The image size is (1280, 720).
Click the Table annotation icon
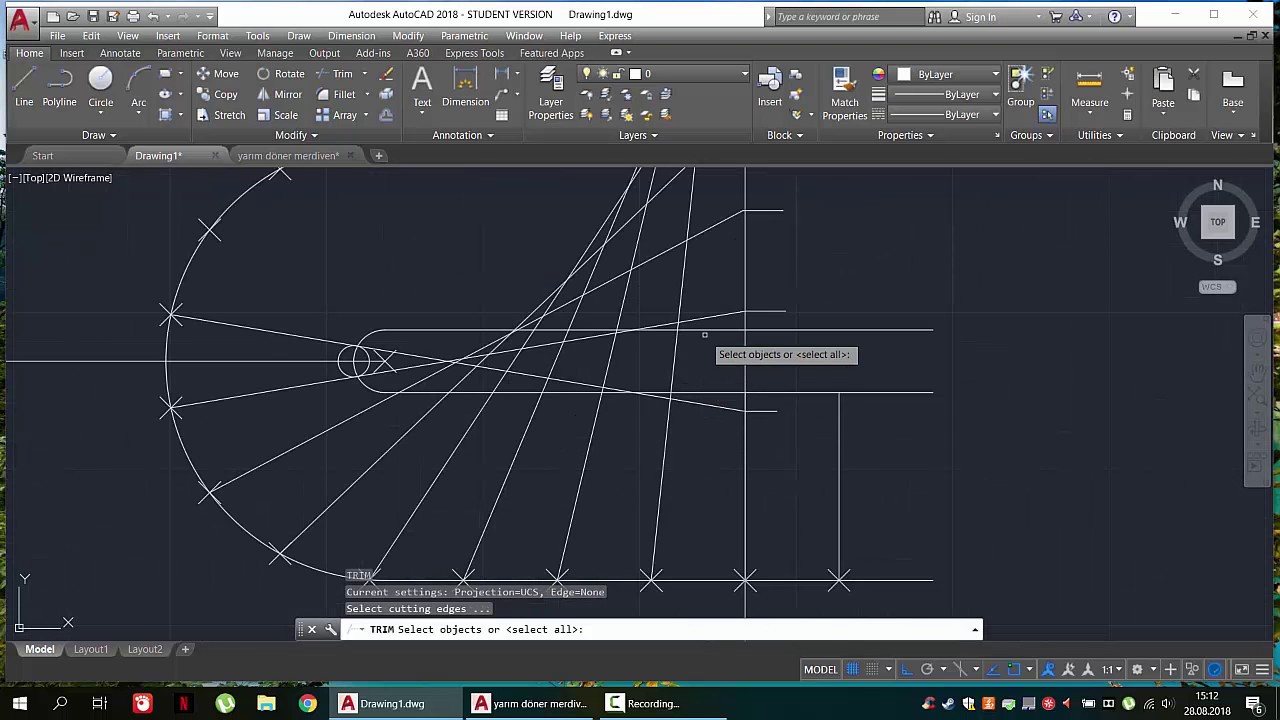pyautogui.click(x=502, y=115)
